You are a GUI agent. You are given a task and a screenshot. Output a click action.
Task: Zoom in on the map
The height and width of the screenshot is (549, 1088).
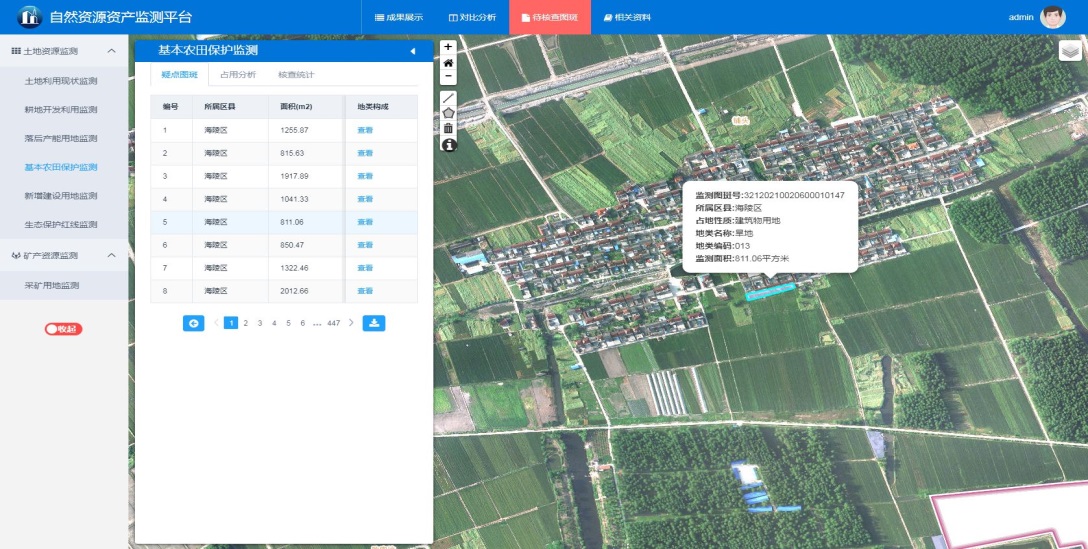[448, 47]
